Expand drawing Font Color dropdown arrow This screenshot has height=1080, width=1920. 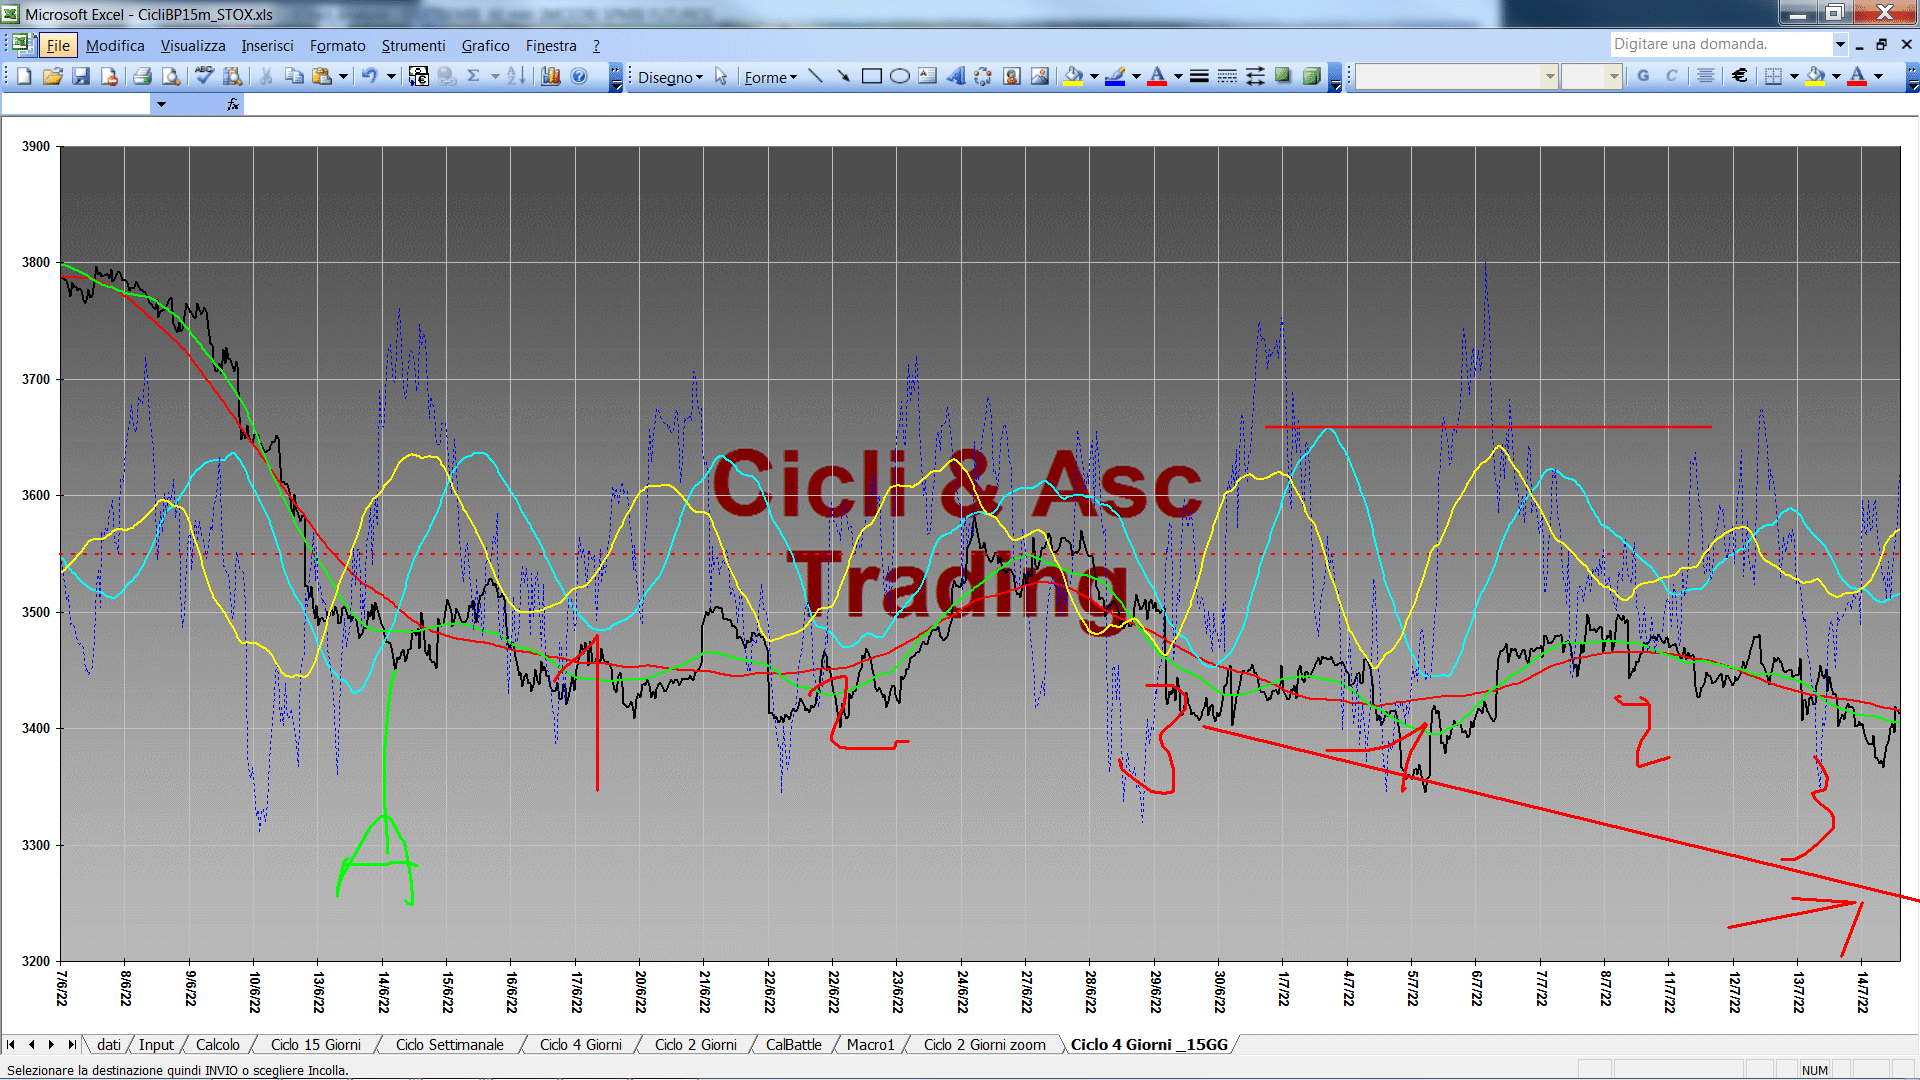pyautogui.click(x=1178, y=76)
